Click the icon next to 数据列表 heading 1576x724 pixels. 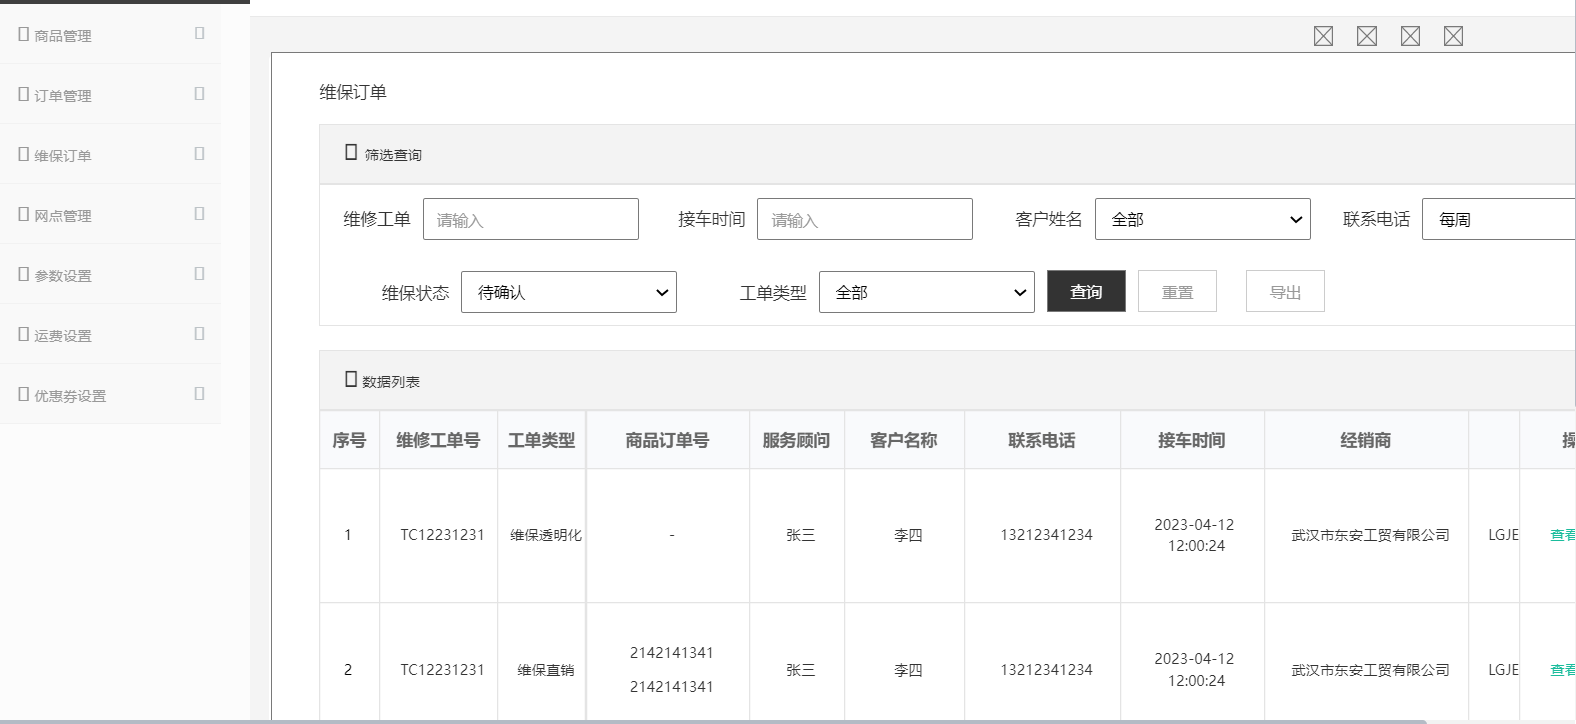pos(351,379)
